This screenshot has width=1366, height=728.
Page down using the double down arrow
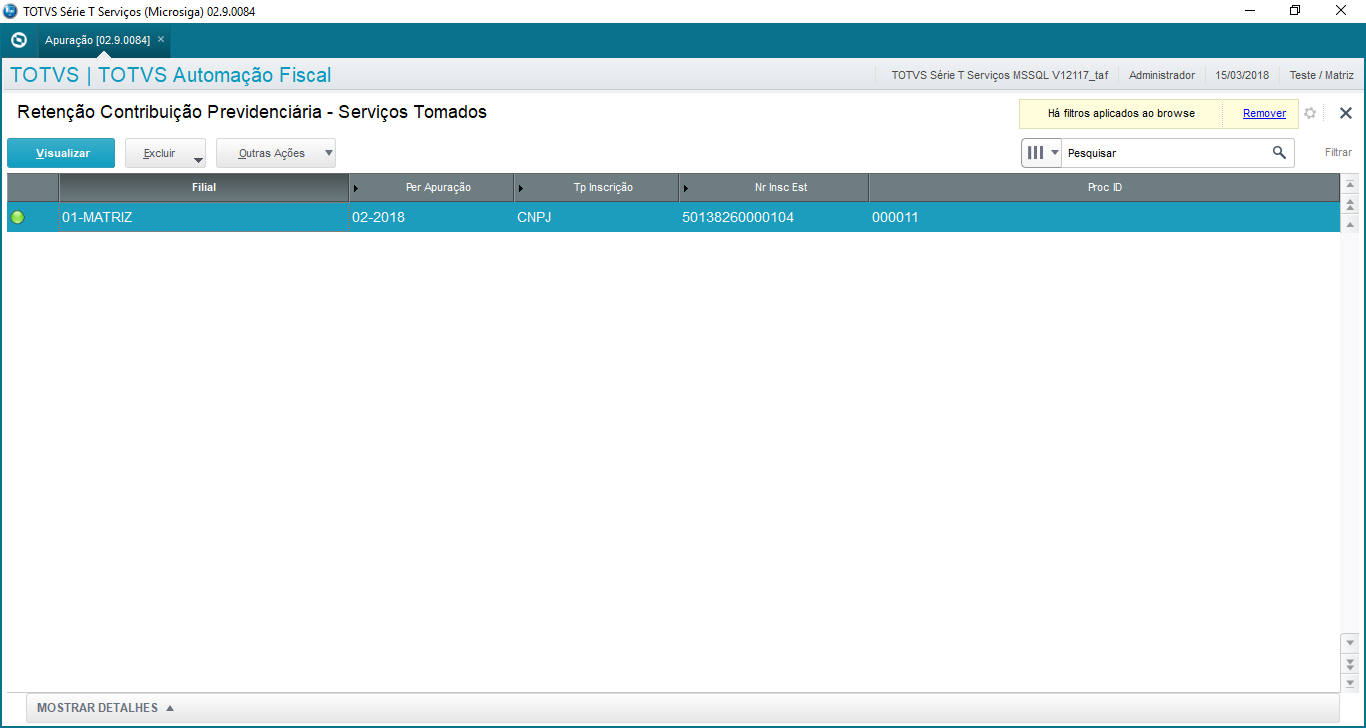tap(1350, 663)
